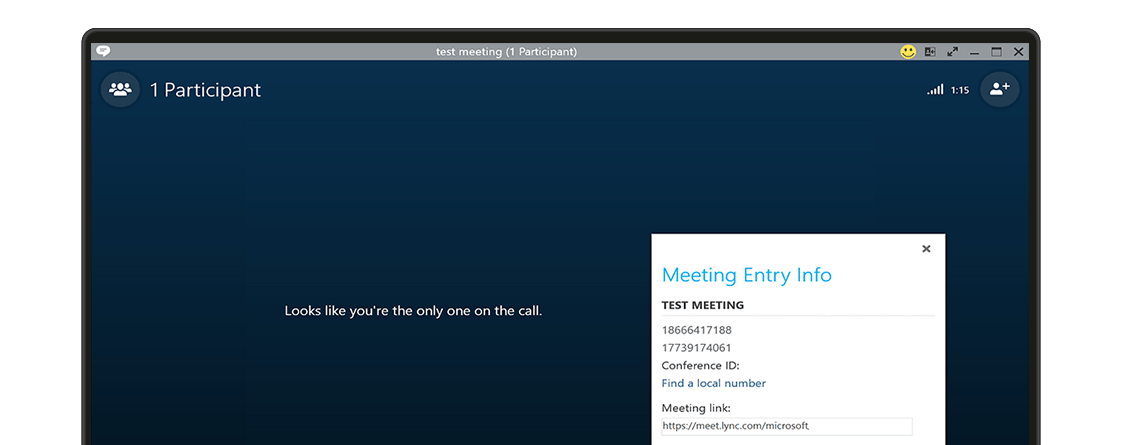1122x445 pixels.
Task: Click the Conference ID label
Action: [700, 366]
